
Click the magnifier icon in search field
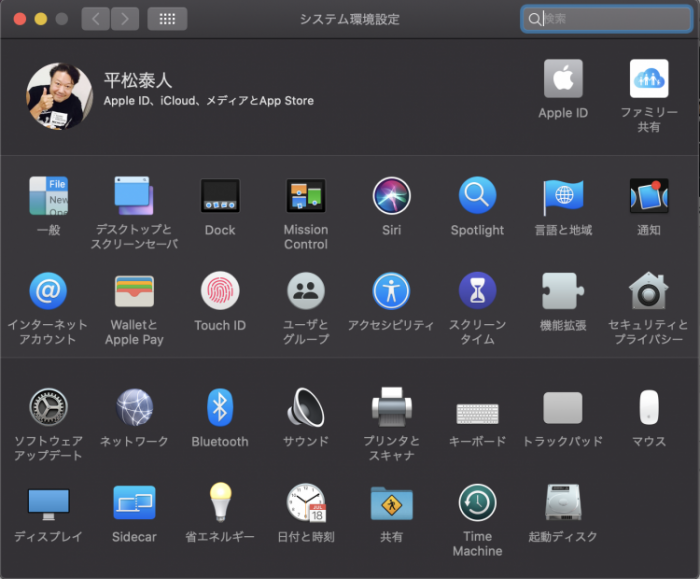(x=534, y=19)
